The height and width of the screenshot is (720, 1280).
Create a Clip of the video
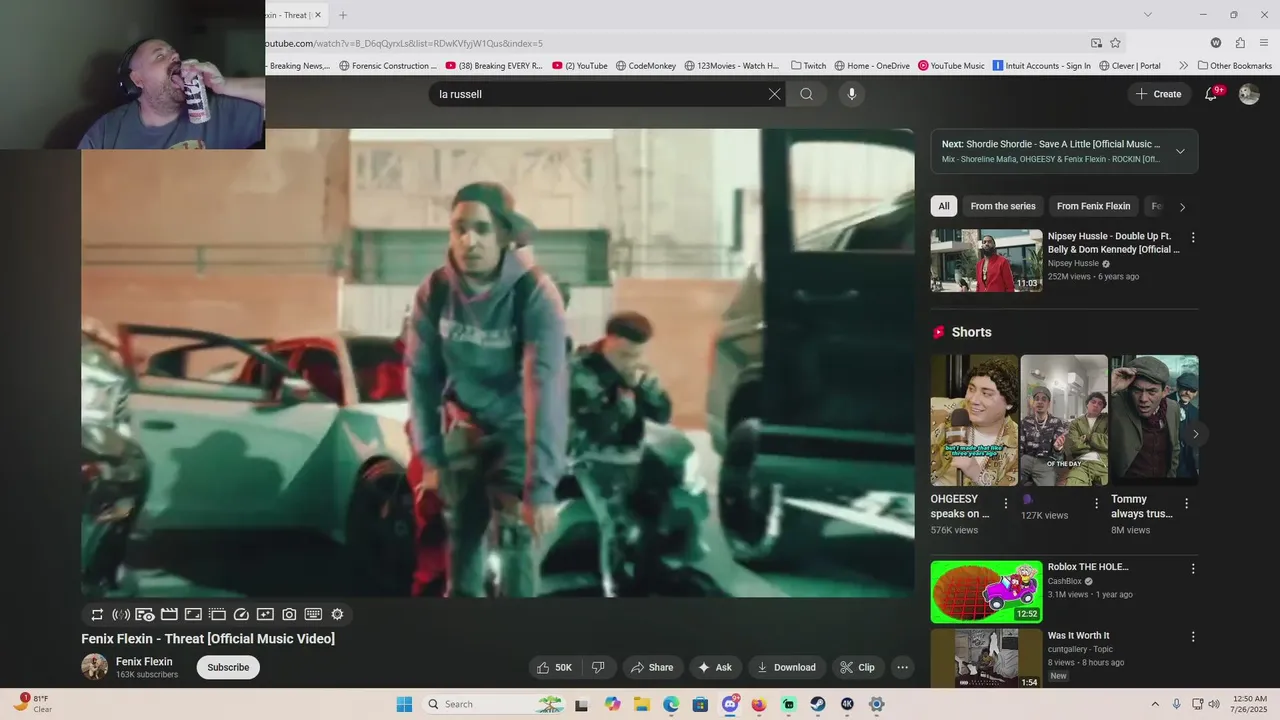[857, 667]
